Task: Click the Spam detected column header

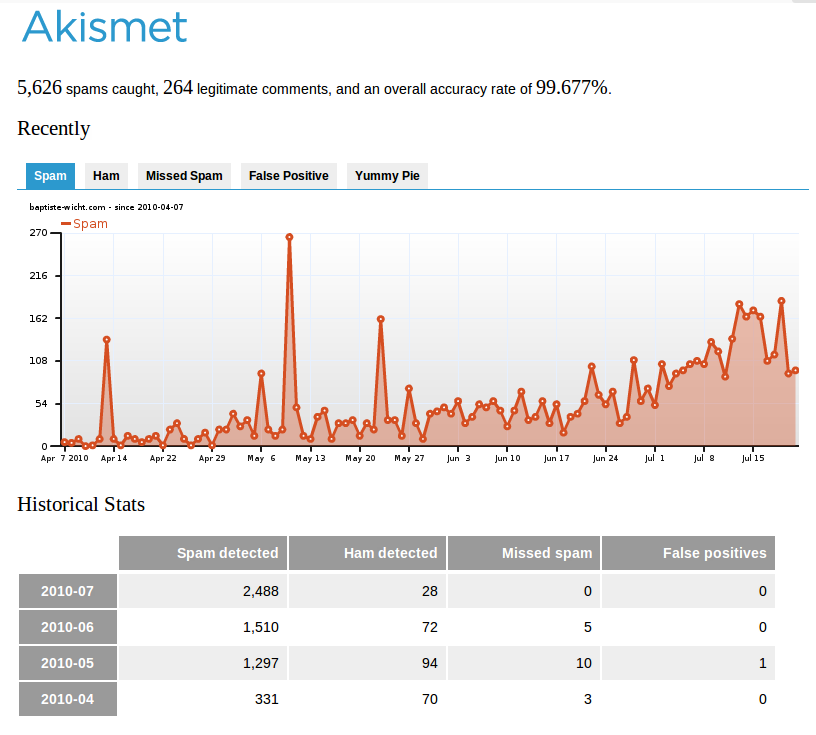Action: (203, 553)
